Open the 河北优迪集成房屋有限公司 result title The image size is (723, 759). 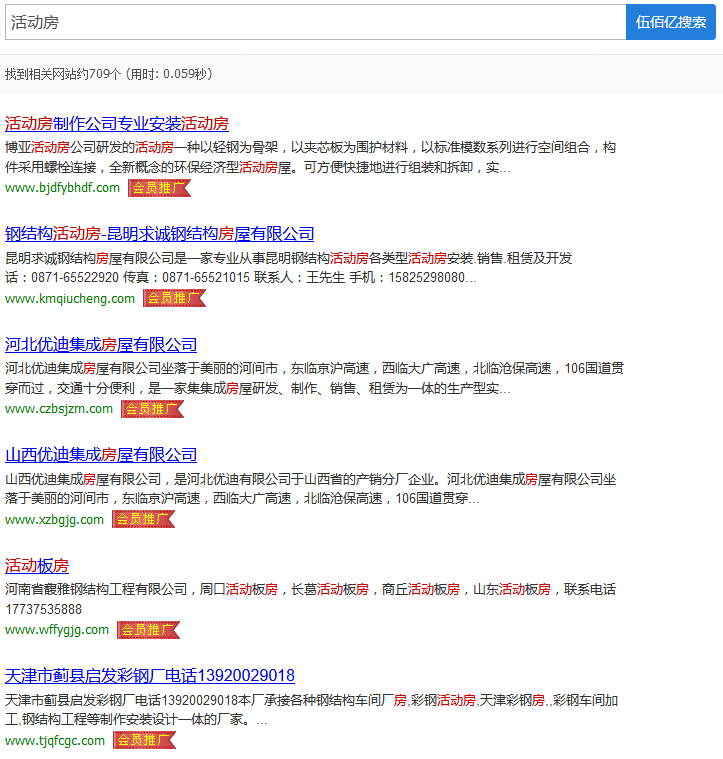point(101,345)
